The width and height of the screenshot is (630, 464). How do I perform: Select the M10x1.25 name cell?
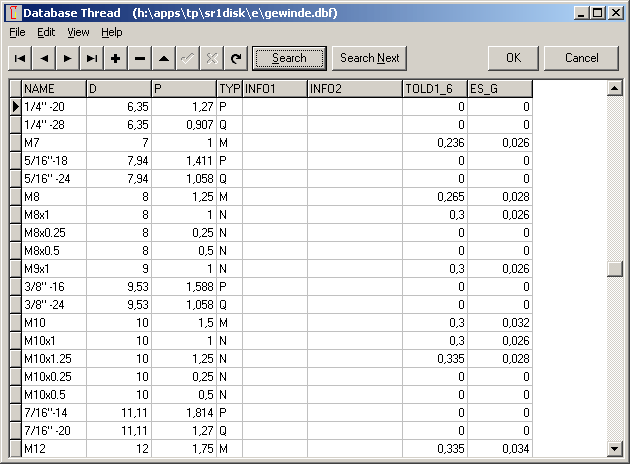[53, 357]
